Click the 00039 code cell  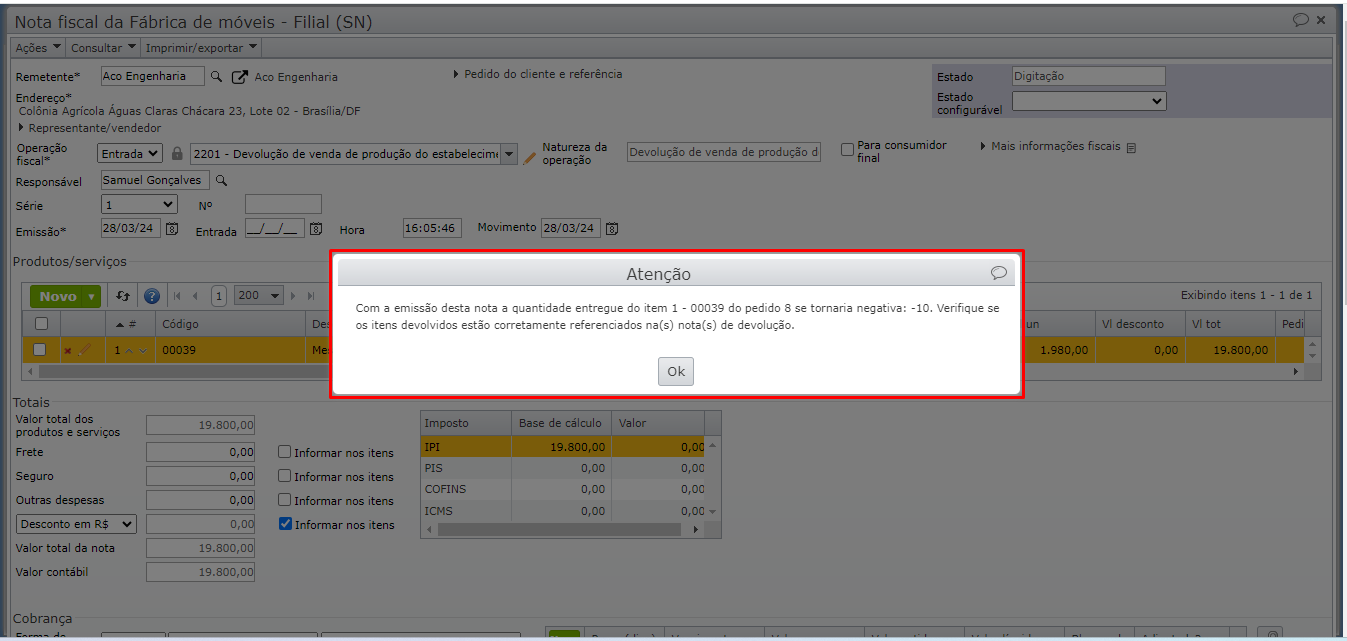click(230, 350)
